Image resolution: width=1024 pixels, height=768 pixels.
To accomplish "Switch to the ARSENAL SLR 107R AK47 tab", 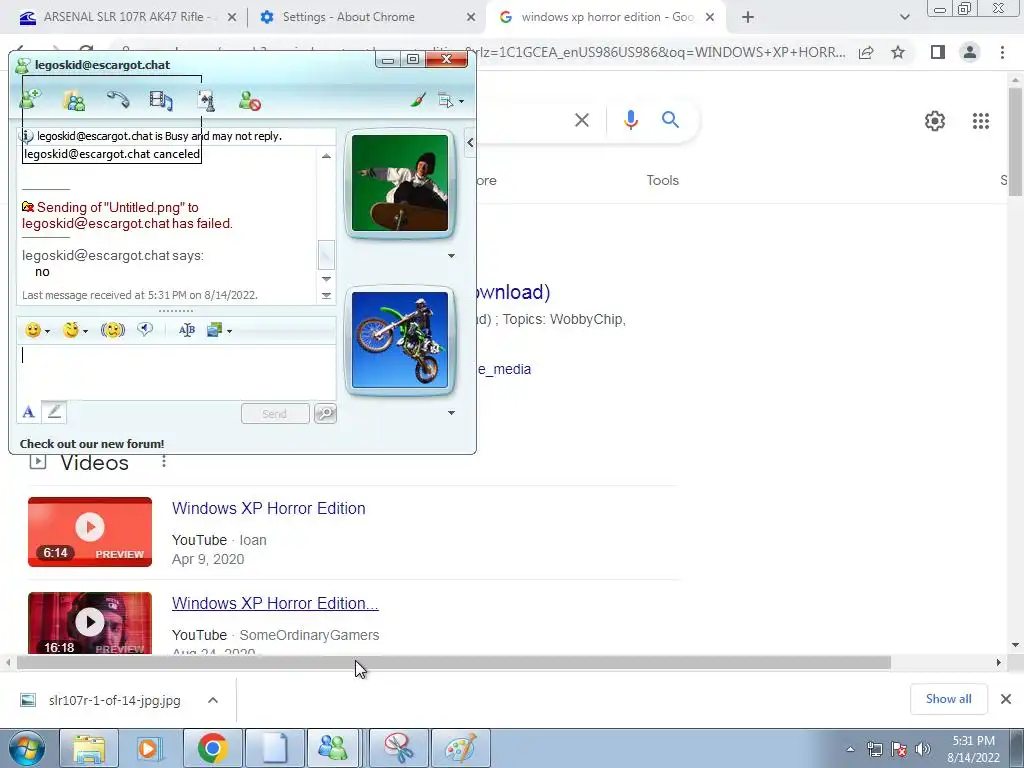I will click(128, 18).
